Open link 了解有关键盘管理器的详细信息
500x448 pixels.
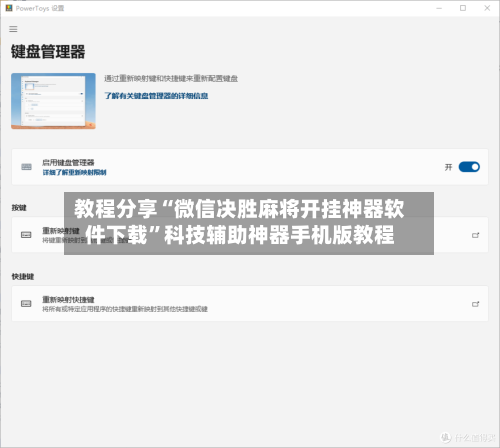coord(156,96)
